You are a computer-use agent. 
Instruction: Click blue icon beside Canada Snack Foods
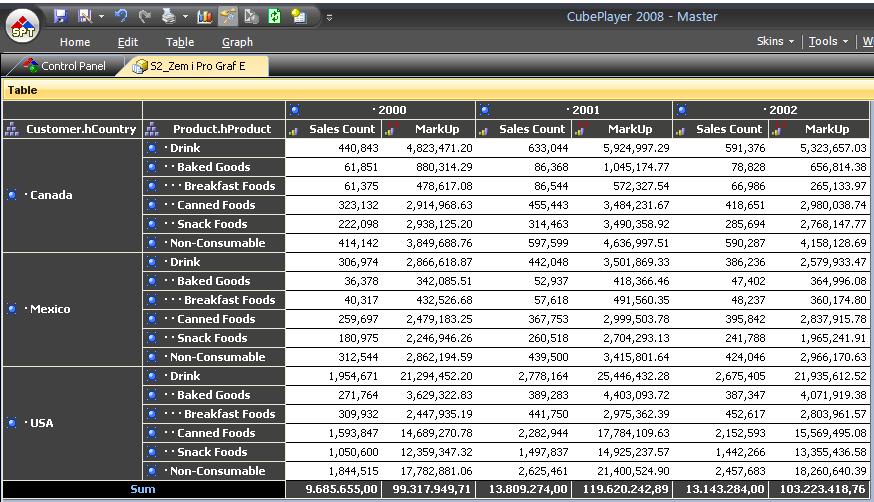coord(152,224)
